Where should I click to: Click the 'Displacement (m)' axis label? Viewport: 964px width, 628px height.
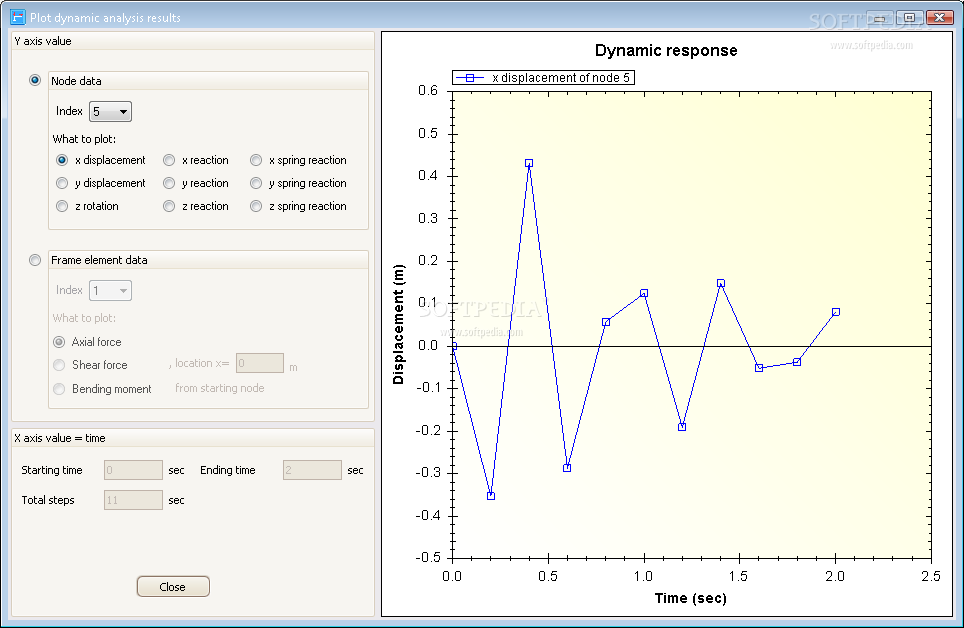tap(398, 325)
